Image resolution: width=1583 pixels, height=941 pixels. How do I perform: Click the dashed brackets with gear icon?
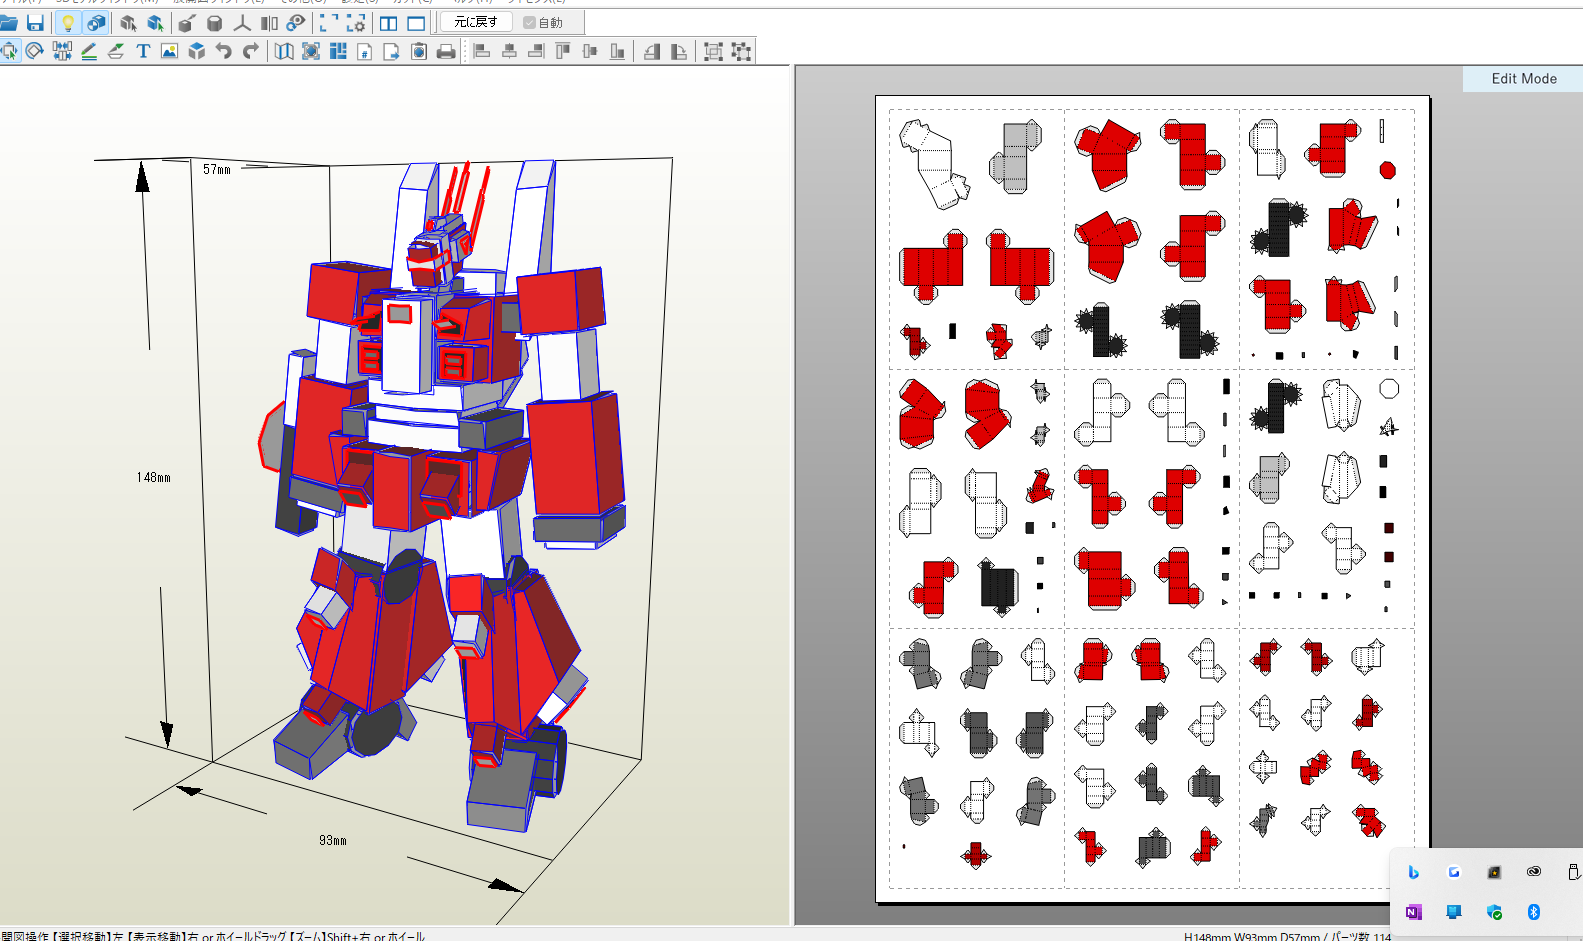click(356, 23)
